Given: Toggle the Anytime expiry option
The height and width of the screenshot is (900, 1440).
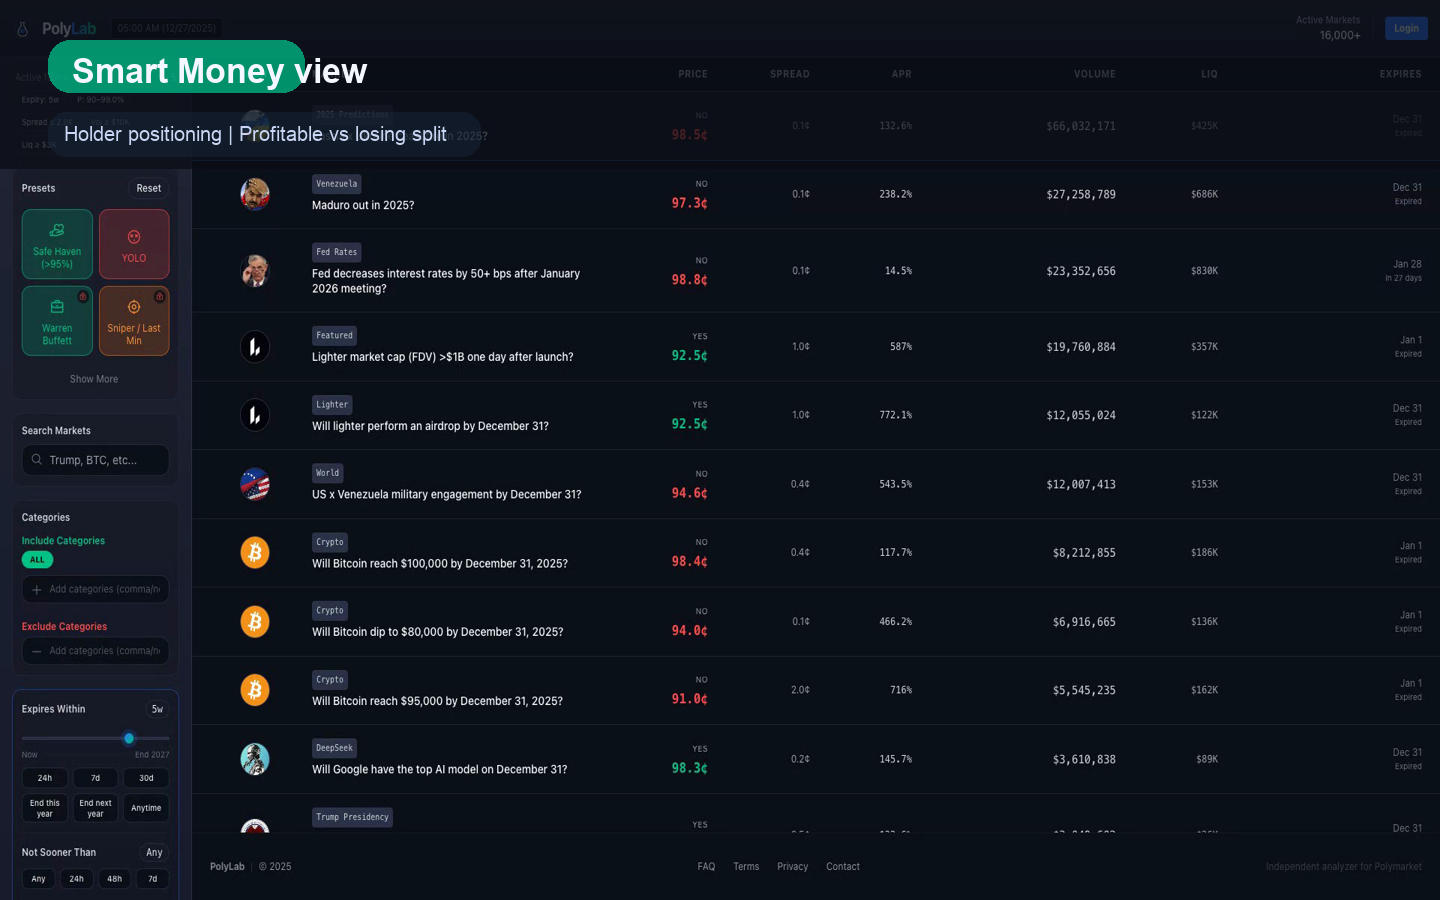Looking at the screenshot, I should pos(146,808).
